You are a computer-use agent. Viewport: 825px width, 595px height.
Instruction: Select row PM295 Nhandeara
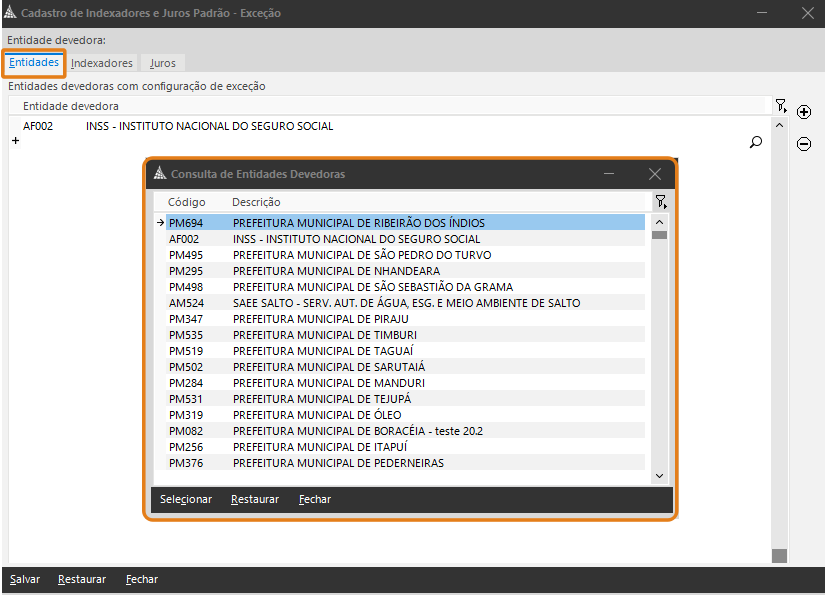pyautogui.click(x=405, y=271)
